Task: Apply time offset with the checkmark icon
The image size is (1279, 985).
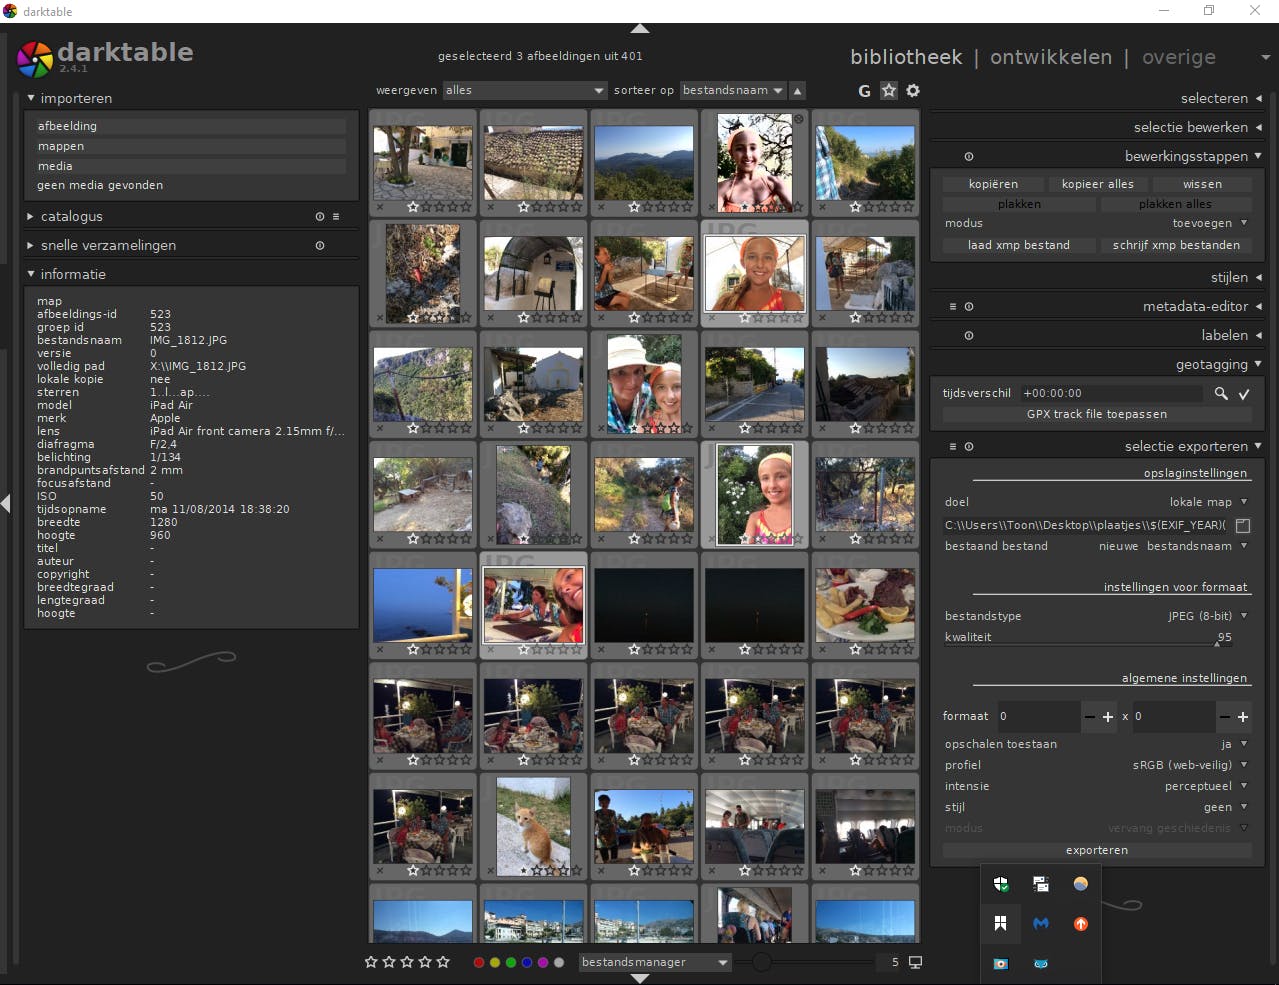Action: (1244, 394)
